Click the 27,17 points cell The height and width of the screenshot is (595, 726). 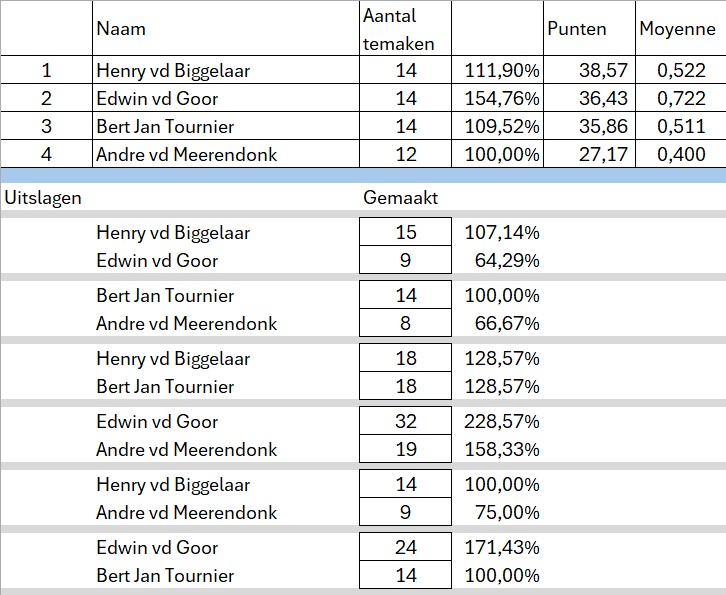pos(589,154)
